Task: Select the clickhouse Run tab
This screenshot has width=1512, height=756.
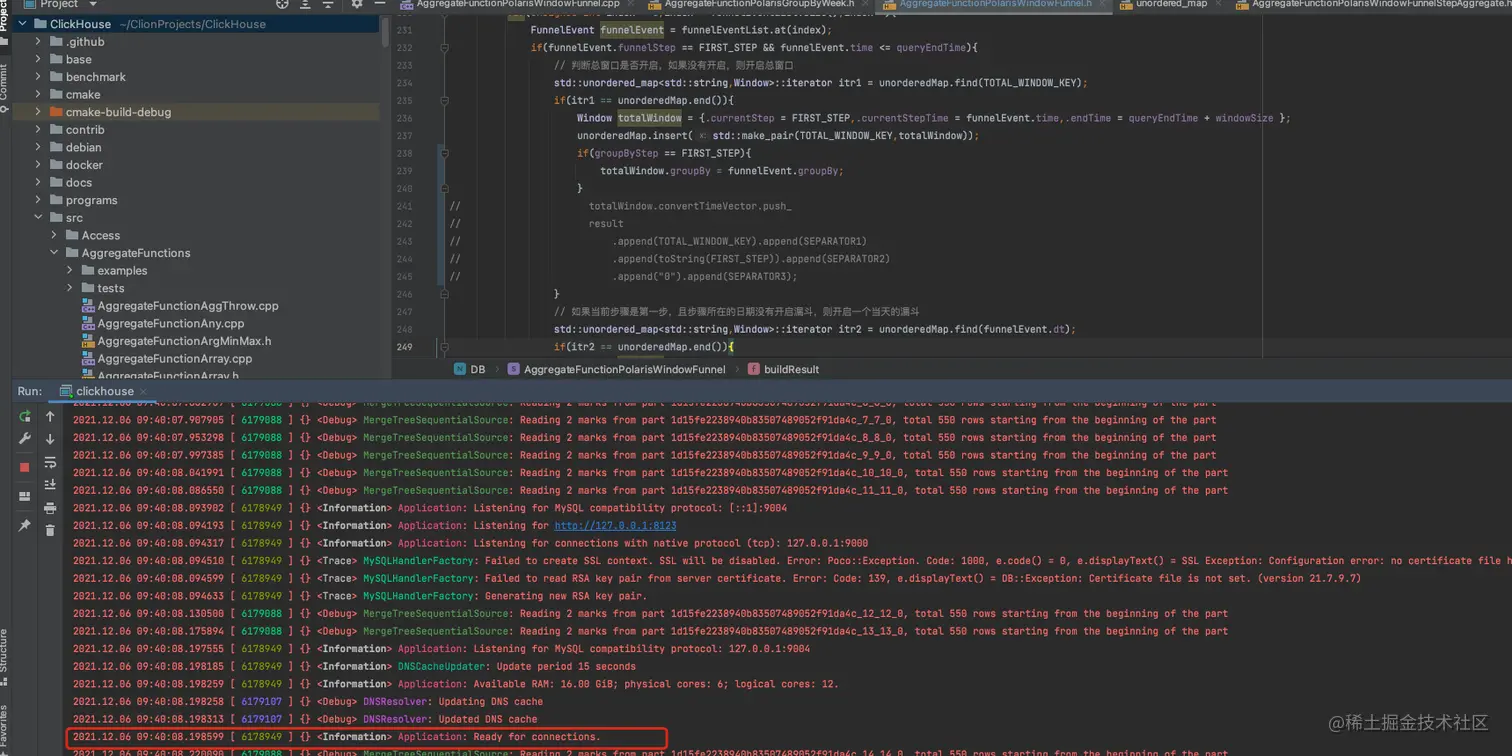Action: click(105, 391)
